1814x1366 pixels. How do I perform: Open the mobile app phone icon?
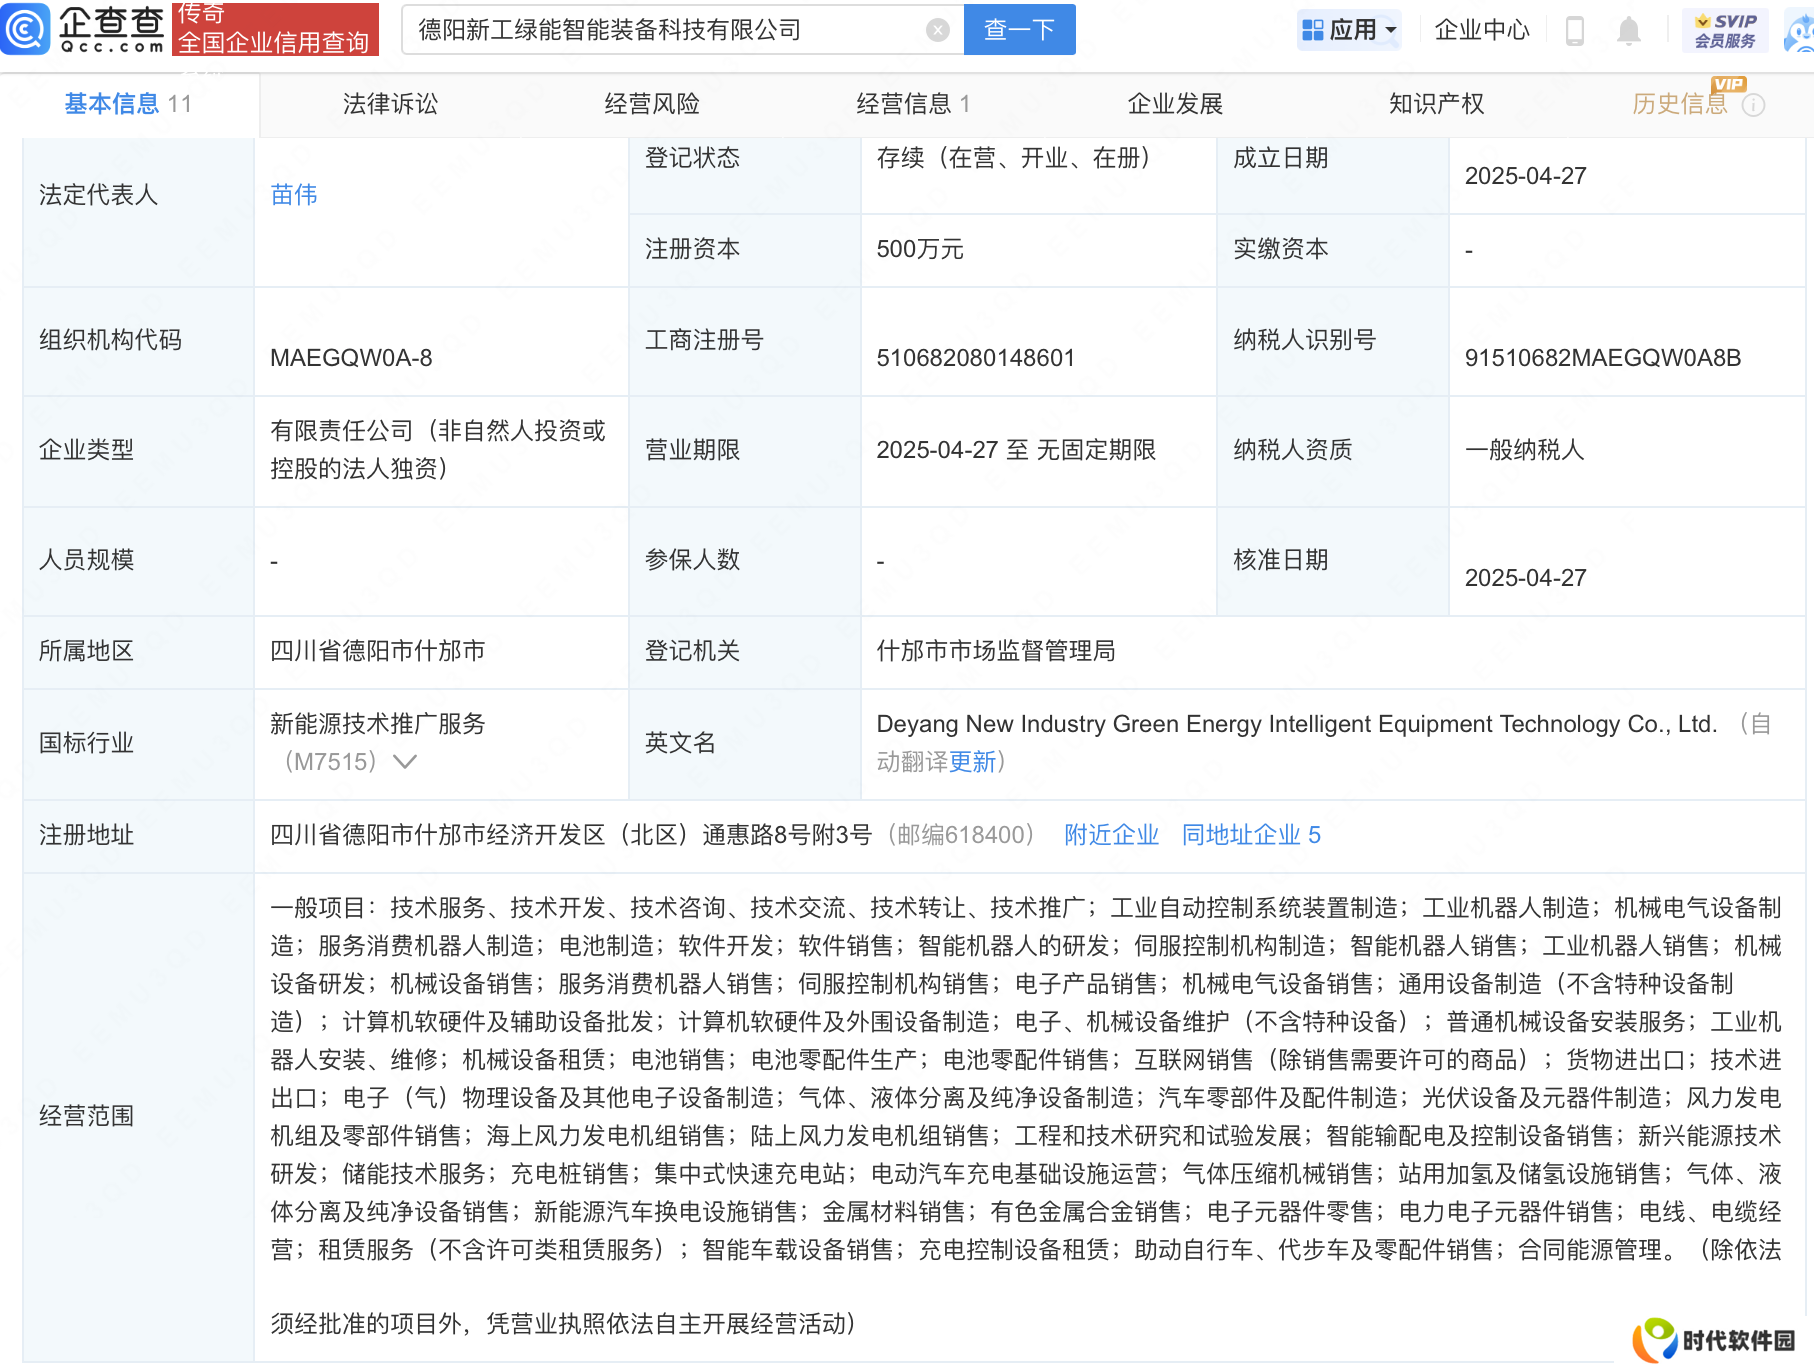coord(1574,31)
